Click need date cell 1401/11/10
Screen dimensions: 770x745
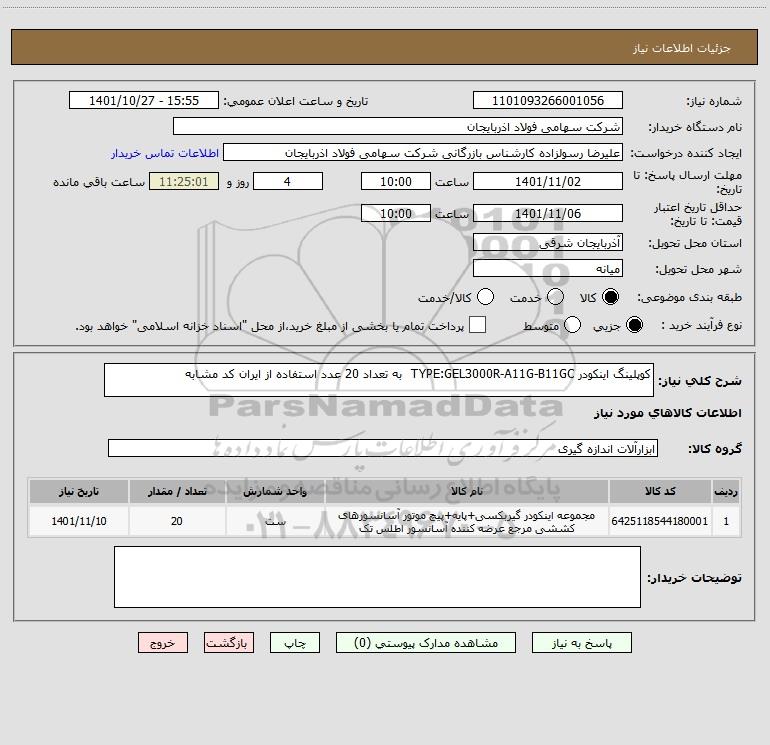pos(79,521)
